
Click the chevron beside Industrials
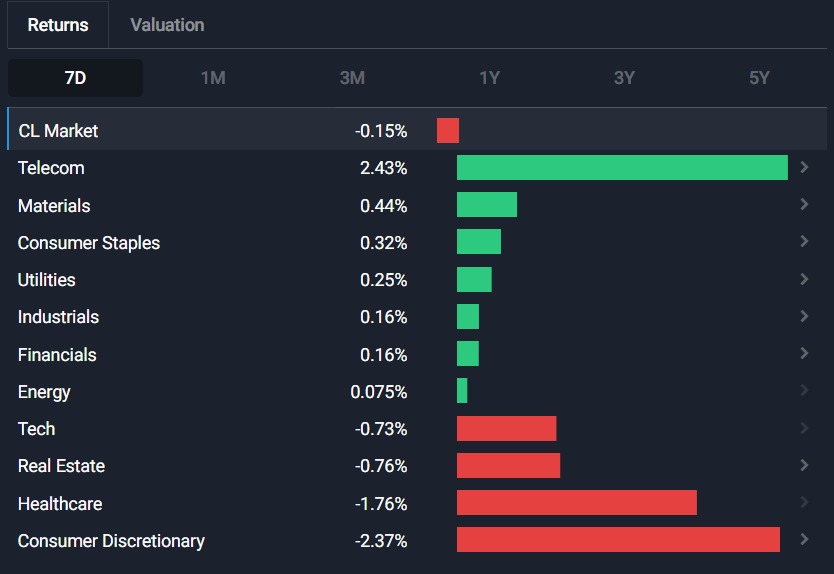(x=805, y=316)
